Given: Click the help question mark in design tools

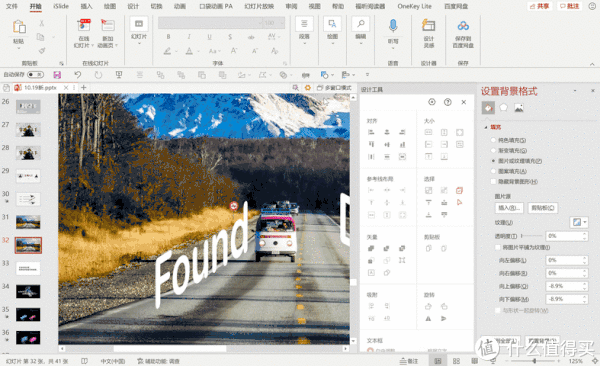Looking at the screenshot, I should [x=447, y=102].
